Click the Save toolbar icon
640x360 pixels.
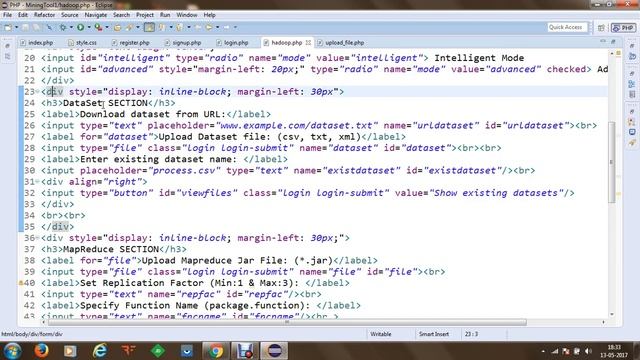(x=25, y=27)
